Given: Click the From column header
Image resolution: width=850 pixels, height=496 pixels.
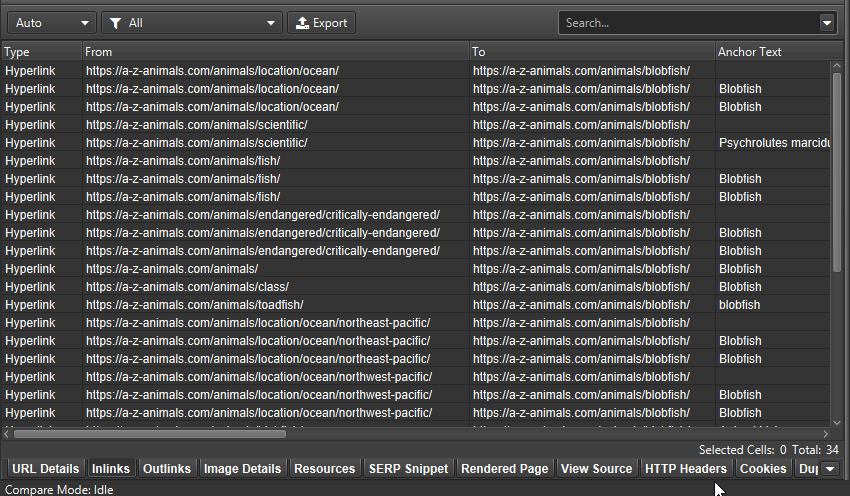Looking at the screenshot, I should click(x=275, y=51).
